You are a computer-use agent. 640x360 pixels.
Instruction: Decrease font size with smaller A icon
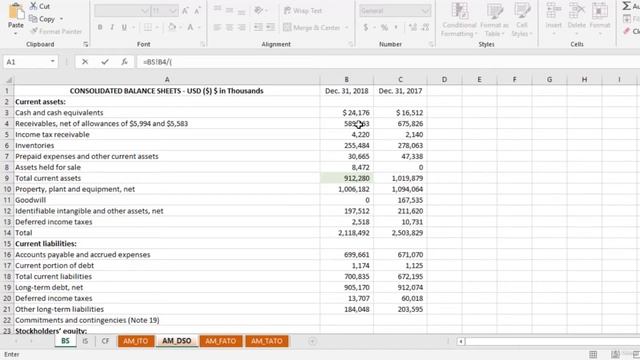pos(197,11)
